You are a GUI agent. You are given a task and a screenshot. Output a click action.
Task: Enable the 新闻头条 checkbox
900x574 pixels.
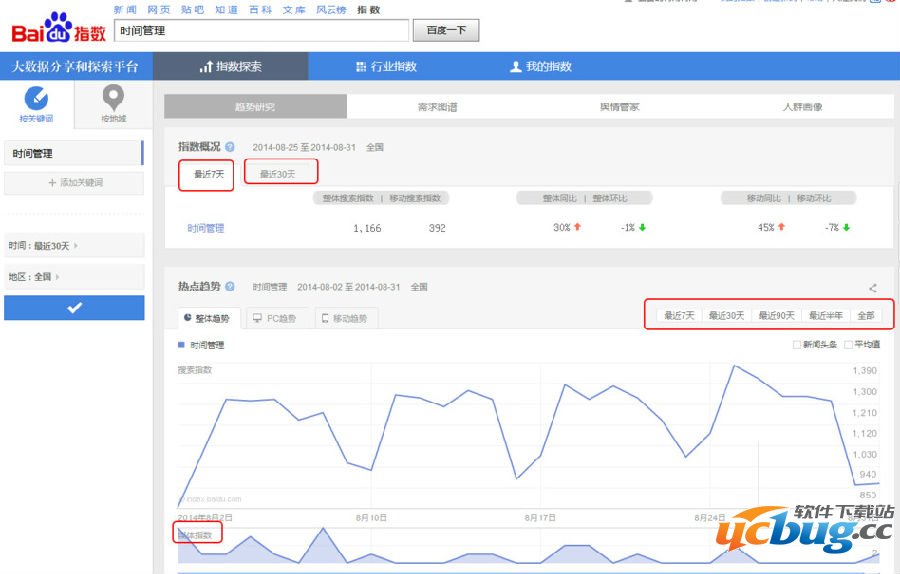tap(797, 345)
